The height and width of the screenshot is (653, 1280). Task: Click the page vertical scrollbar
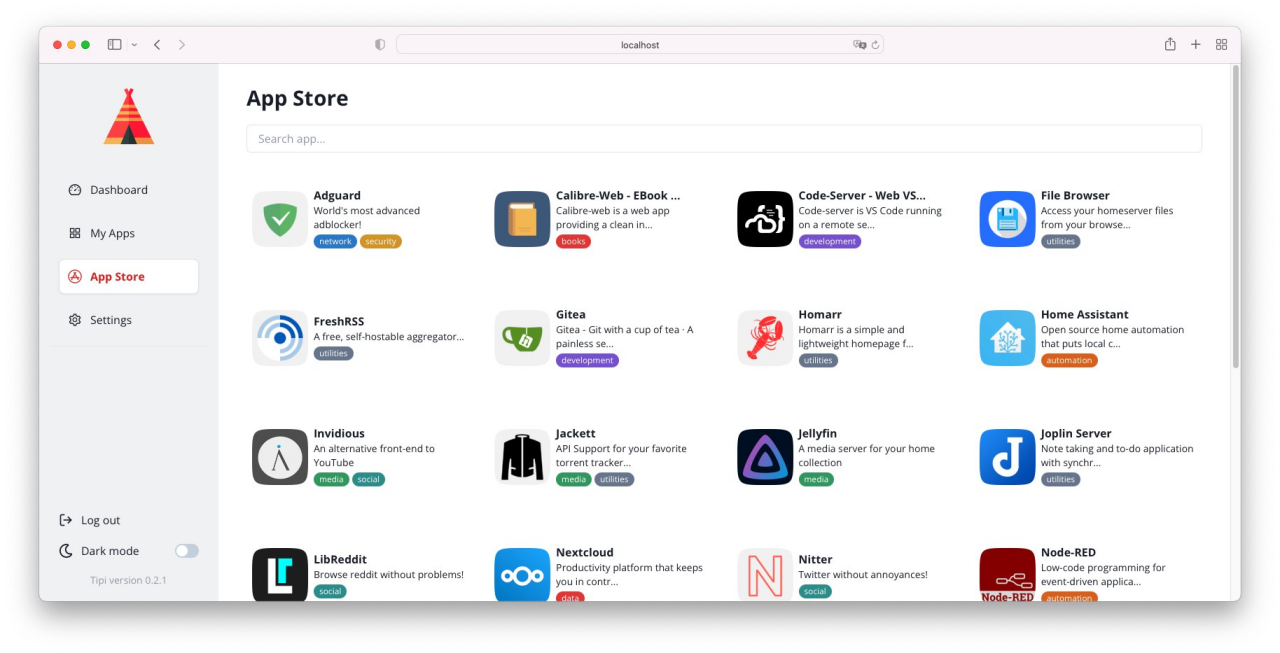[1235, 220]
